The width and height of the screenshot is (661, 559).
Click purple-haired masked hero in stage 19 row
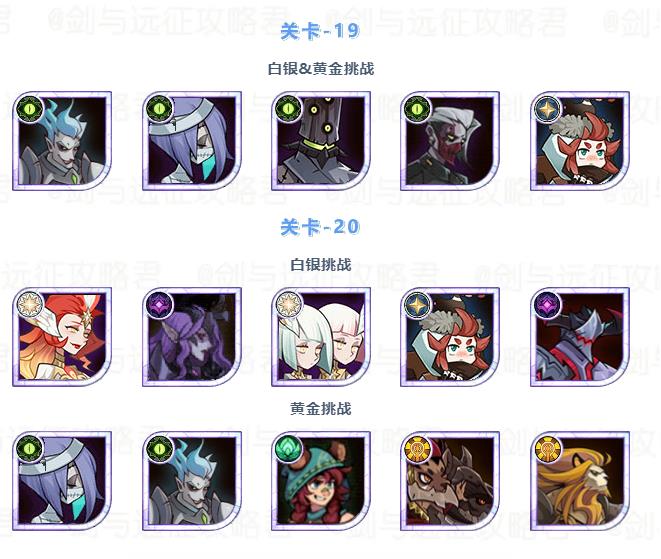(192, 141)
